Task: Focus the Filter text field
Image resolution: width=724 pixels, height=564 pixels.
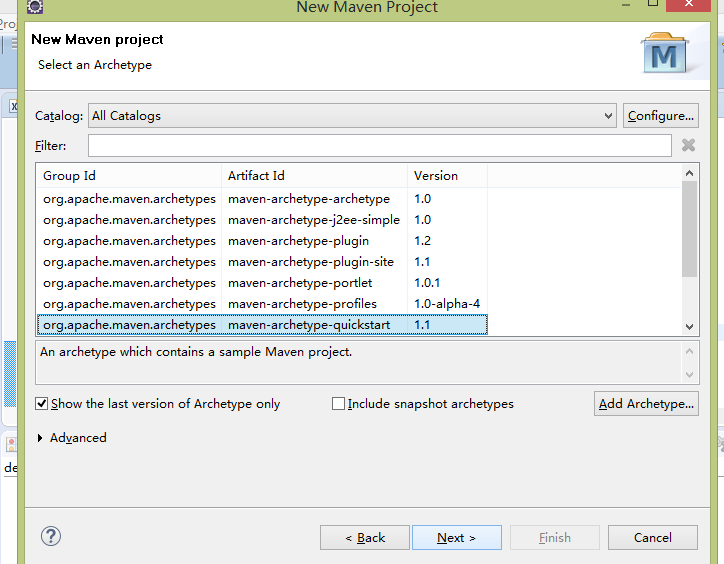Action: coord(380,146)
